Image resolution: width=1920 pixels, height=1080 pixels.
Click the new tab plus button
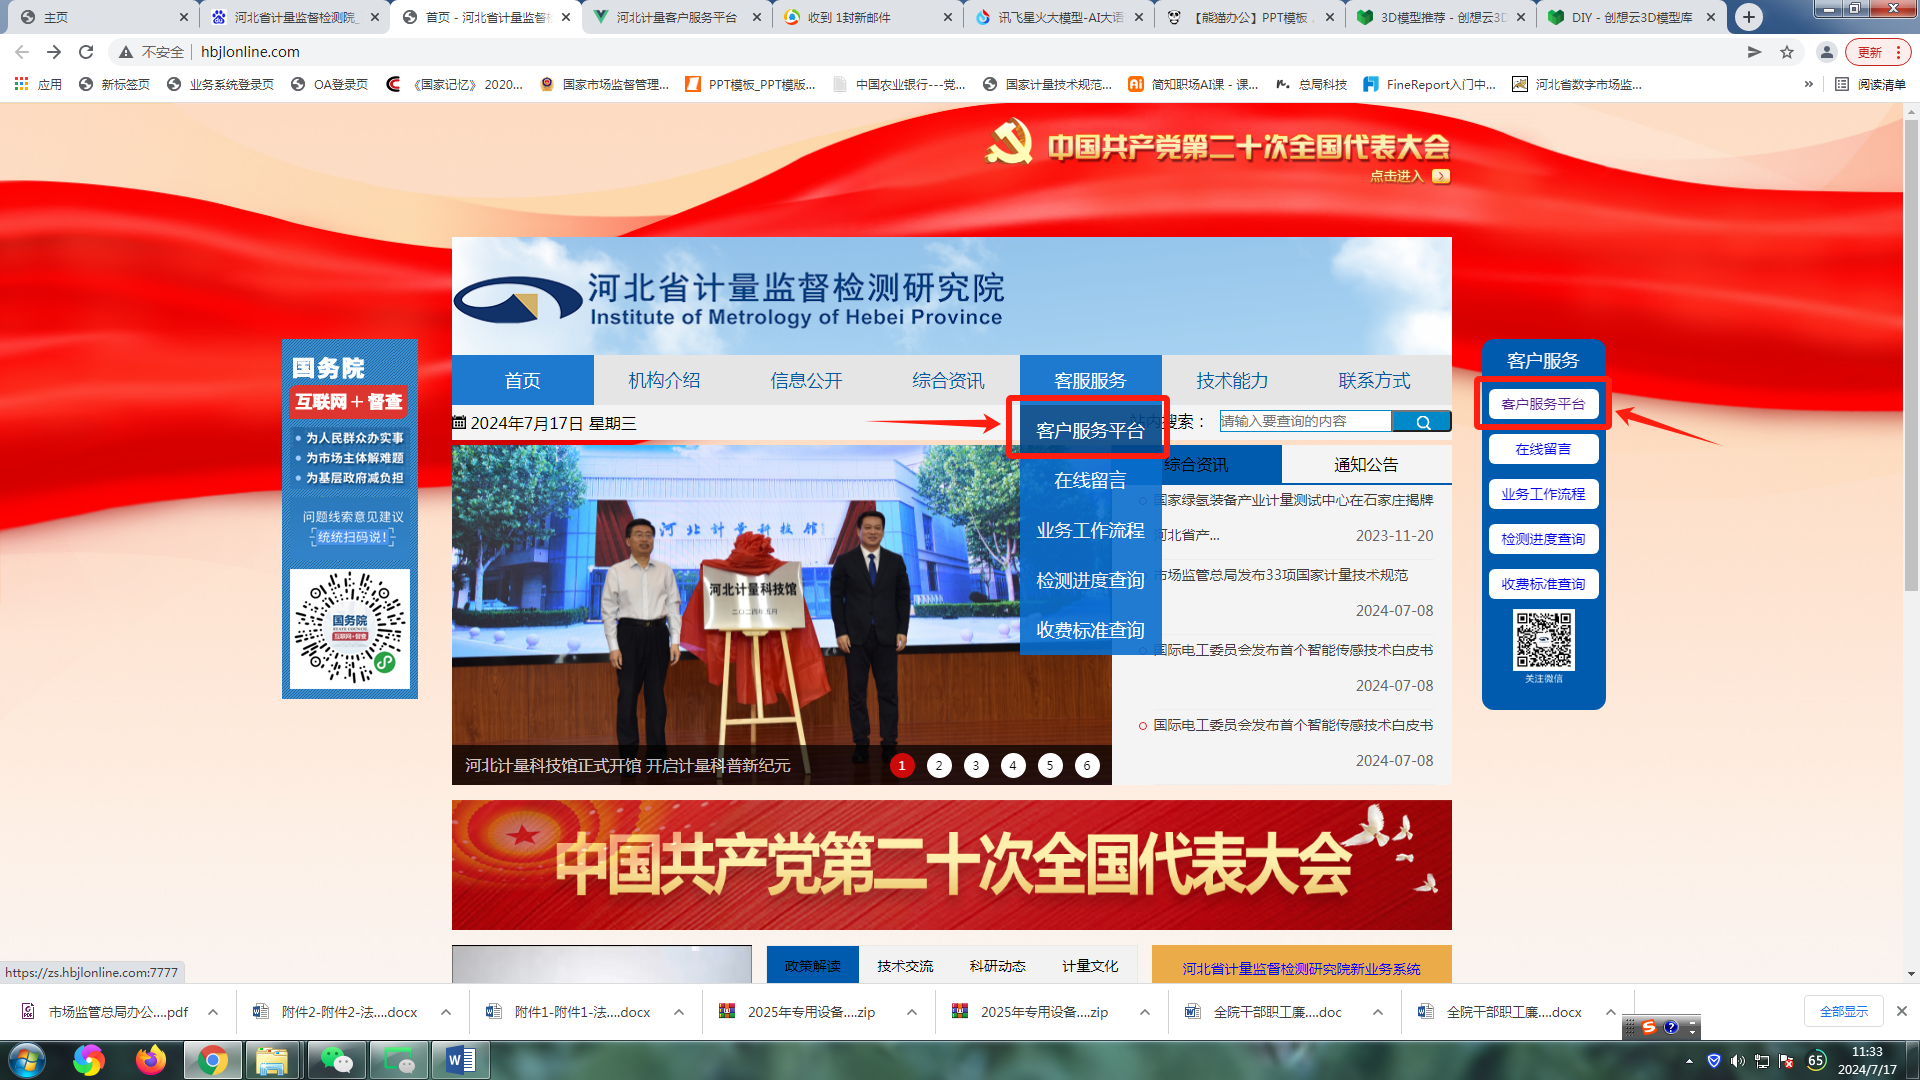point(1748,17)
